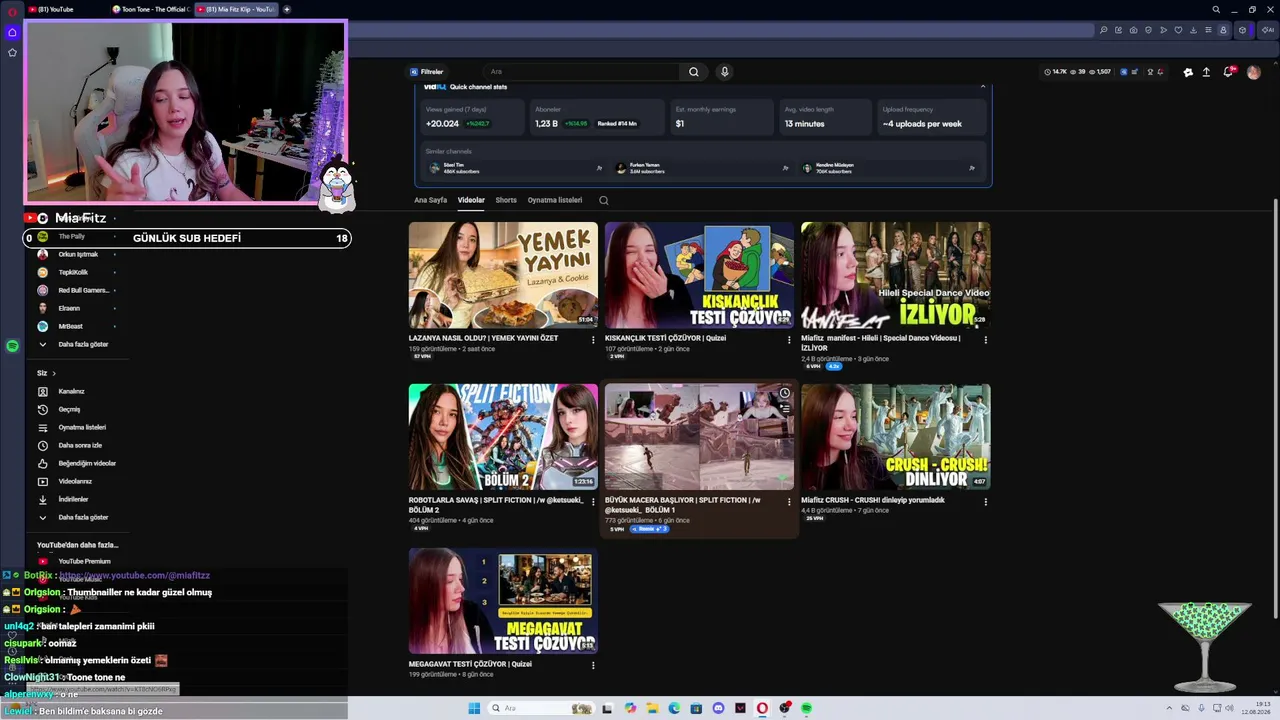Open the Oynatma listeleri channel tab

coord(555,200)
